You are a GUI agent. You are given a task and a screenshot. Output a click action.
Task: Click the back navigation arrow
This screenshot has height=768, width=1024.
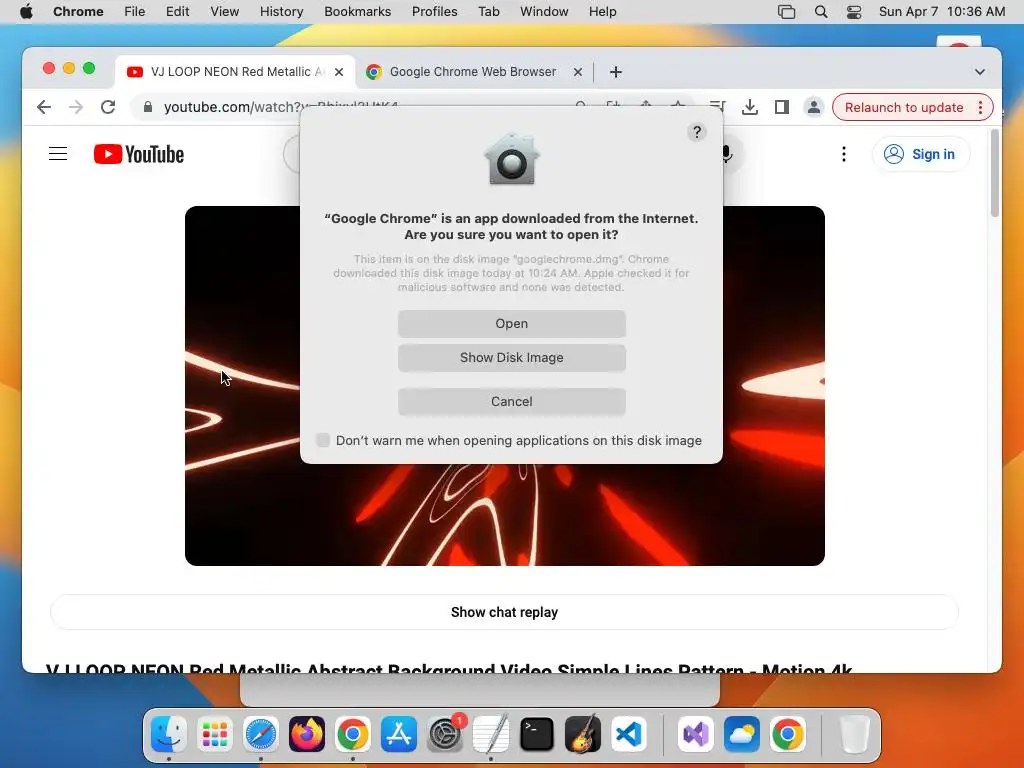click(44, 107)
